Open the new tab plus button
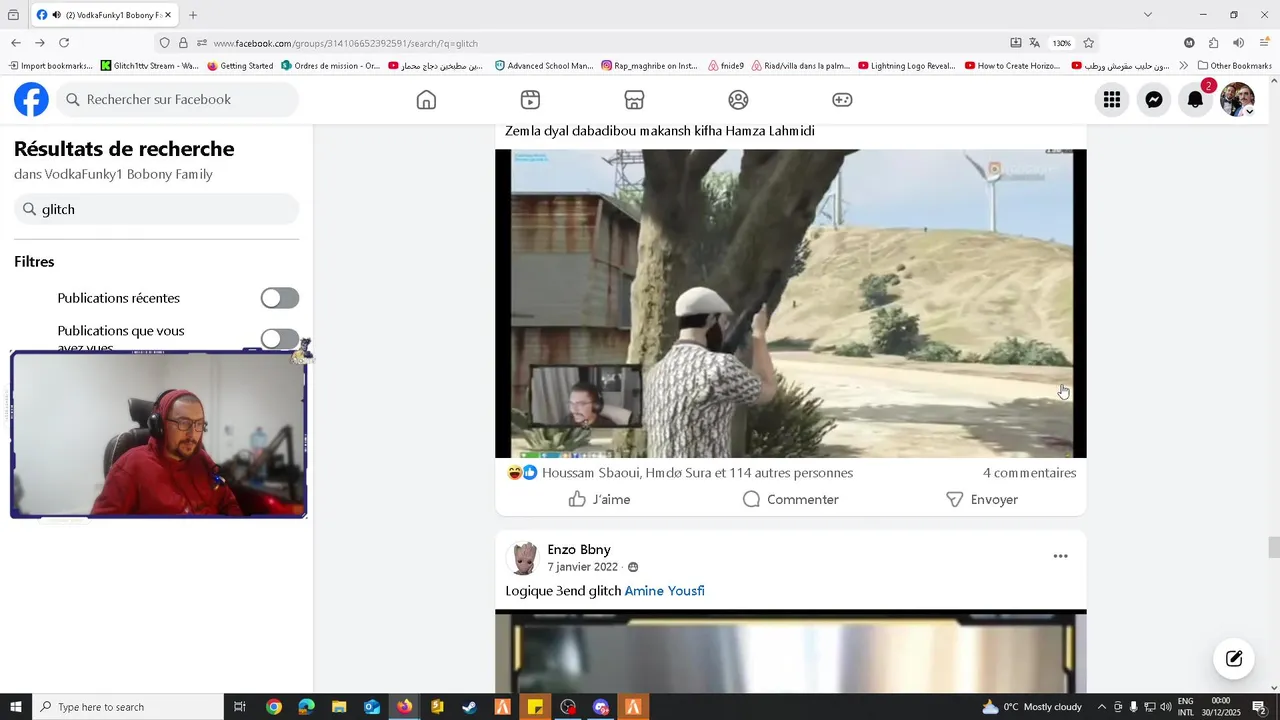Image resolution: width=1280 pixels, height=720 pixels. [193, 15]
